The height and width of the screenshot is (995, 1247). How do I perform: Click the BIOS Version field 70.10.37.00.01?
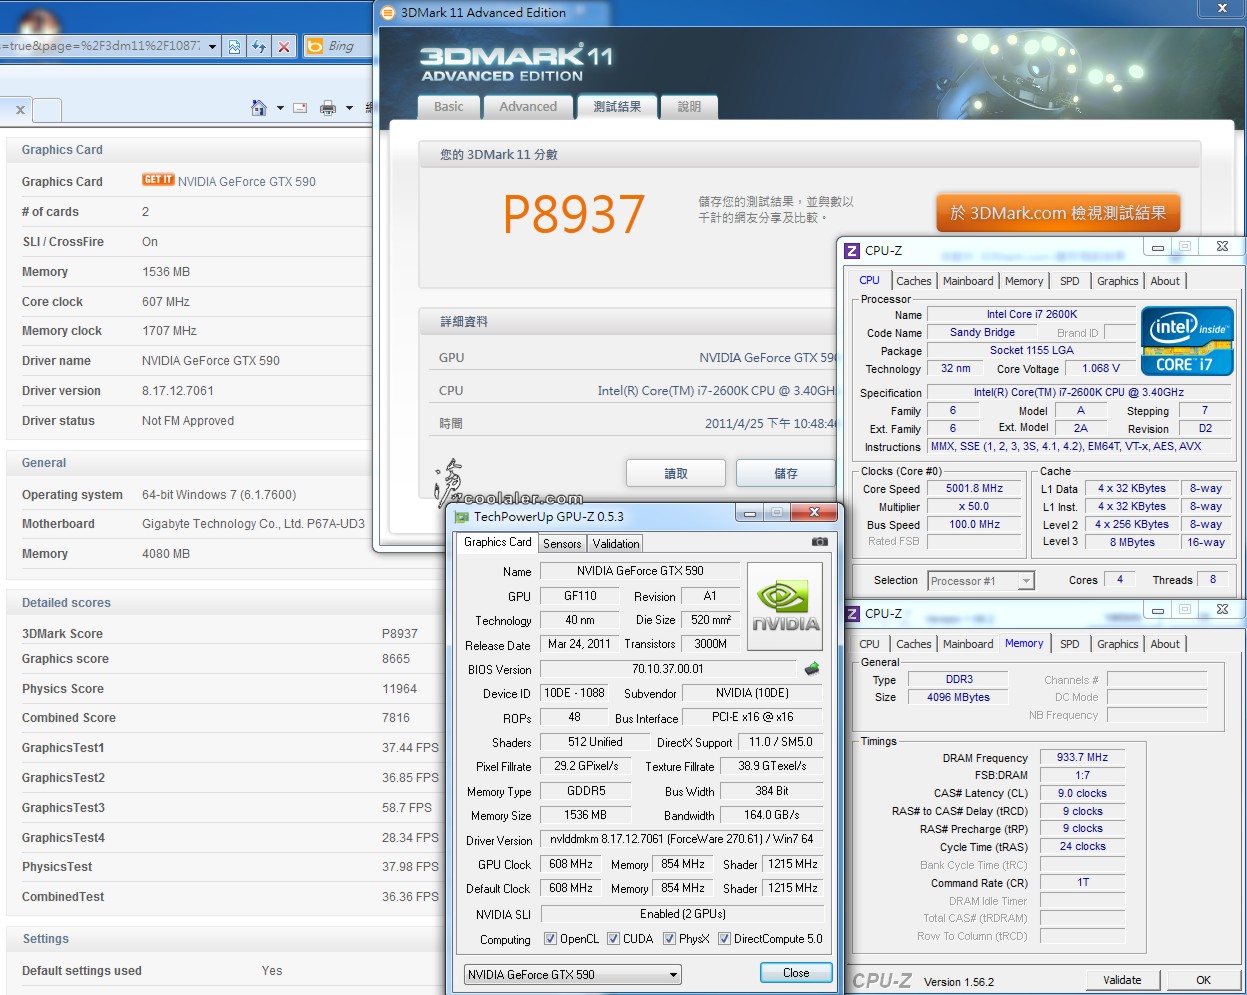[x=667, y=669]
